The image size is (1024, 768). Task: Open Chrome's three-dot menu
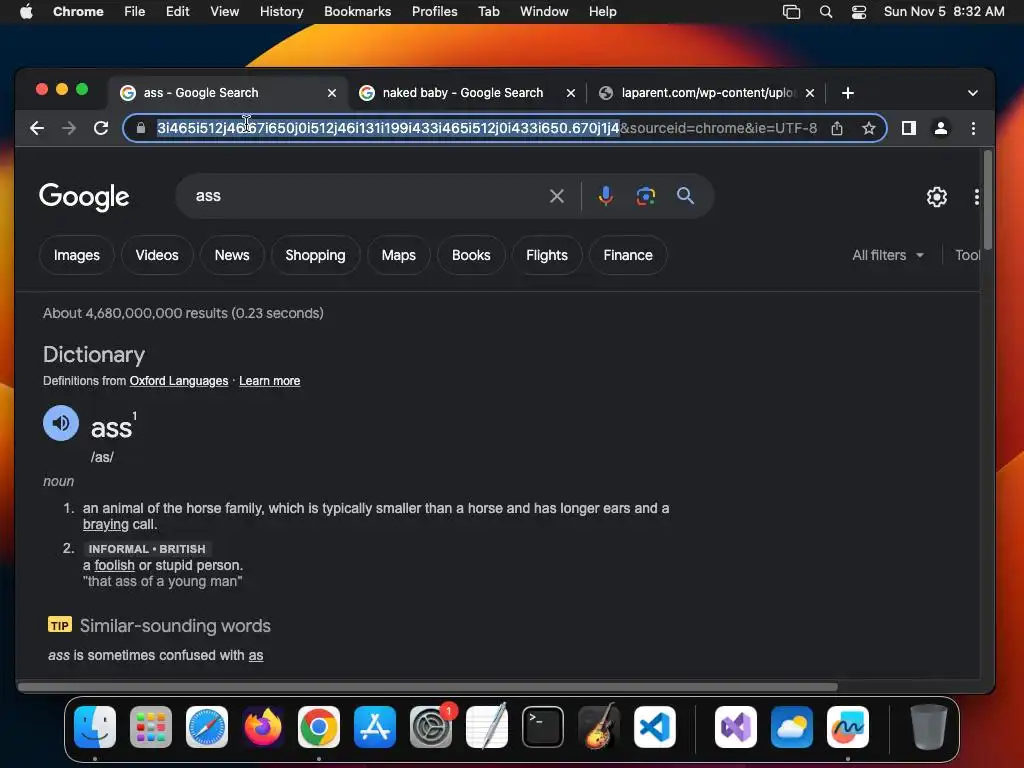[973, 128]
